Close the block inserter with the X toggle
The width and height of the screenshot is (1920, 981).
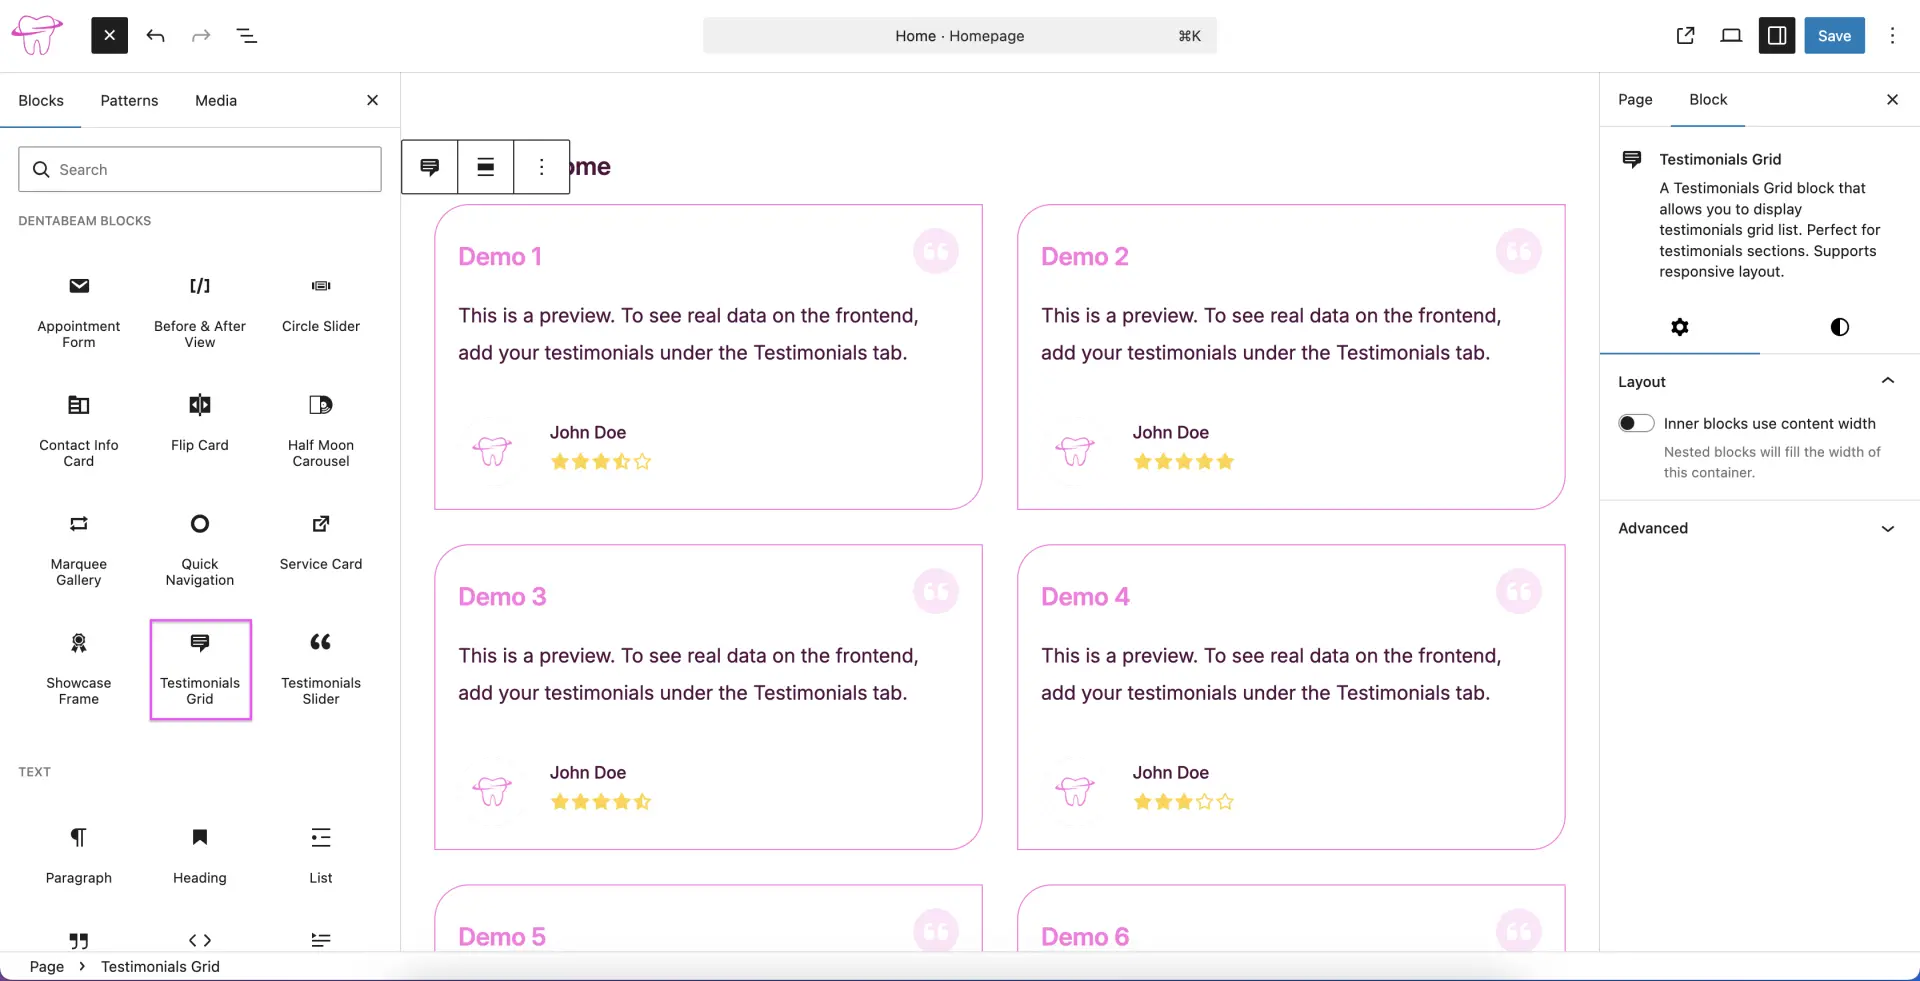tap(109, 36)
